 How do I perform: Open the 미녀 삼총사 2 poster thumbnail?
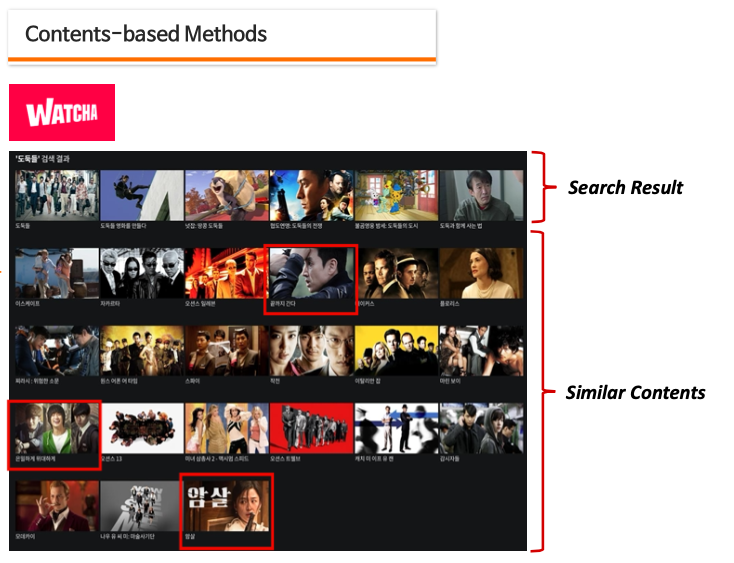(x=227, y=429)
